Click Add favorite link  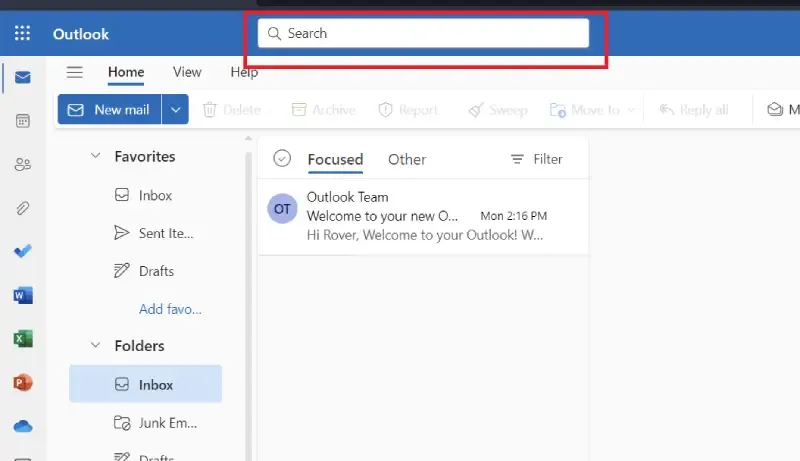pos(170,309)
